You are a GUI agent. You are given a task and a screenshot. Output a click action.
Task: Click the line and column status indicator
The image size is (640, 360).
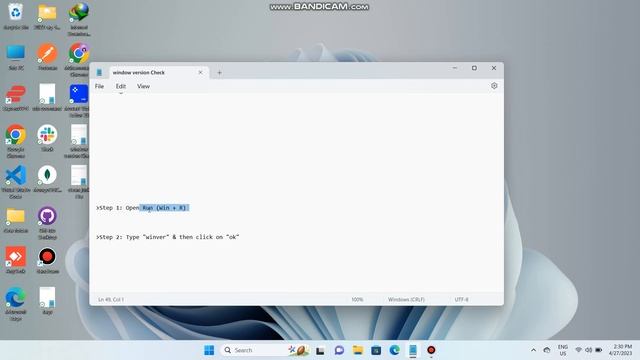pos(111,300)
